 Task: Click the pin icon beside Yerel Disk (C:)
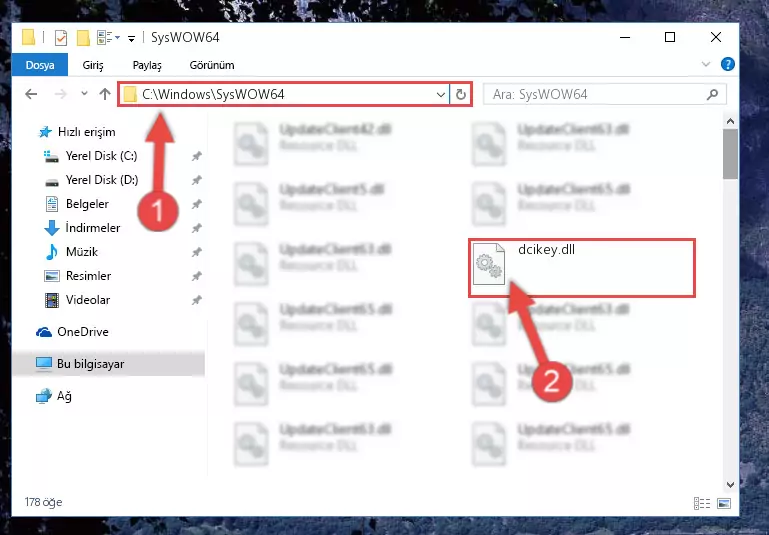pyautogui.click(x=197, y=156)
